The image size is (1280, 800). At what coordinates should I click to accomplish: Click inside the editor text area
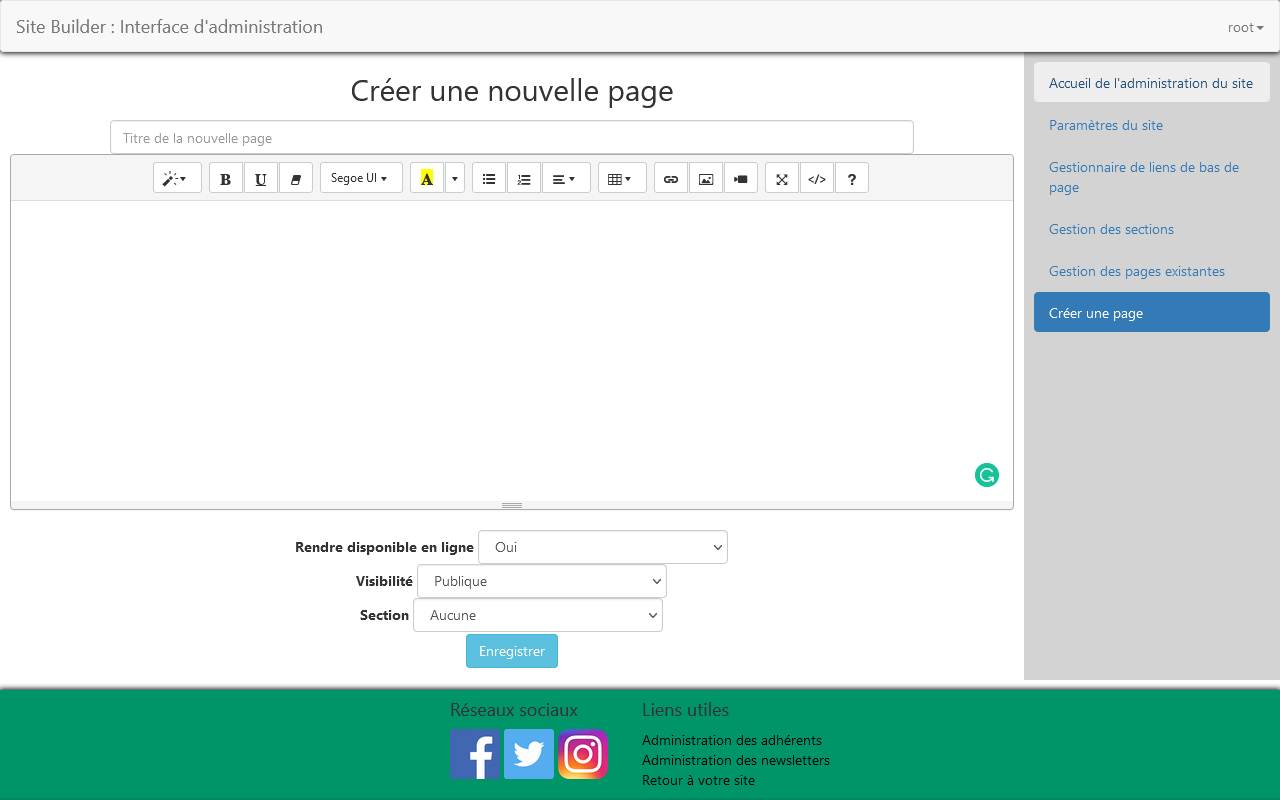[x=512, y=350]
